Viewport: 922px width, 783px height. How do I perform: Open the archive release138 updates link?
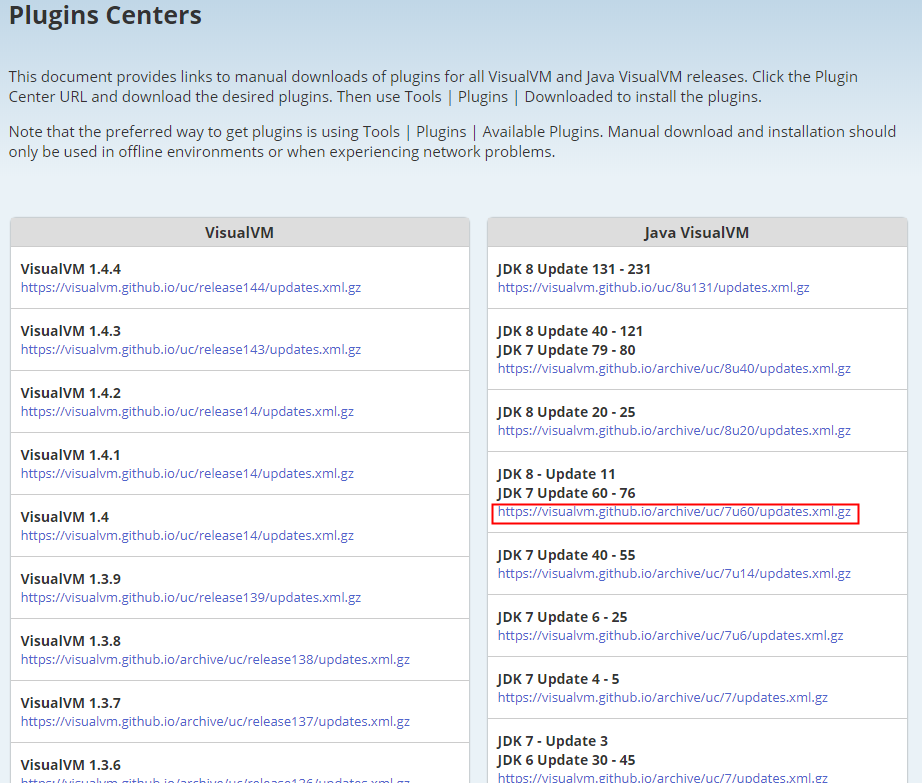pyautogui.click(x=215, y=660)
